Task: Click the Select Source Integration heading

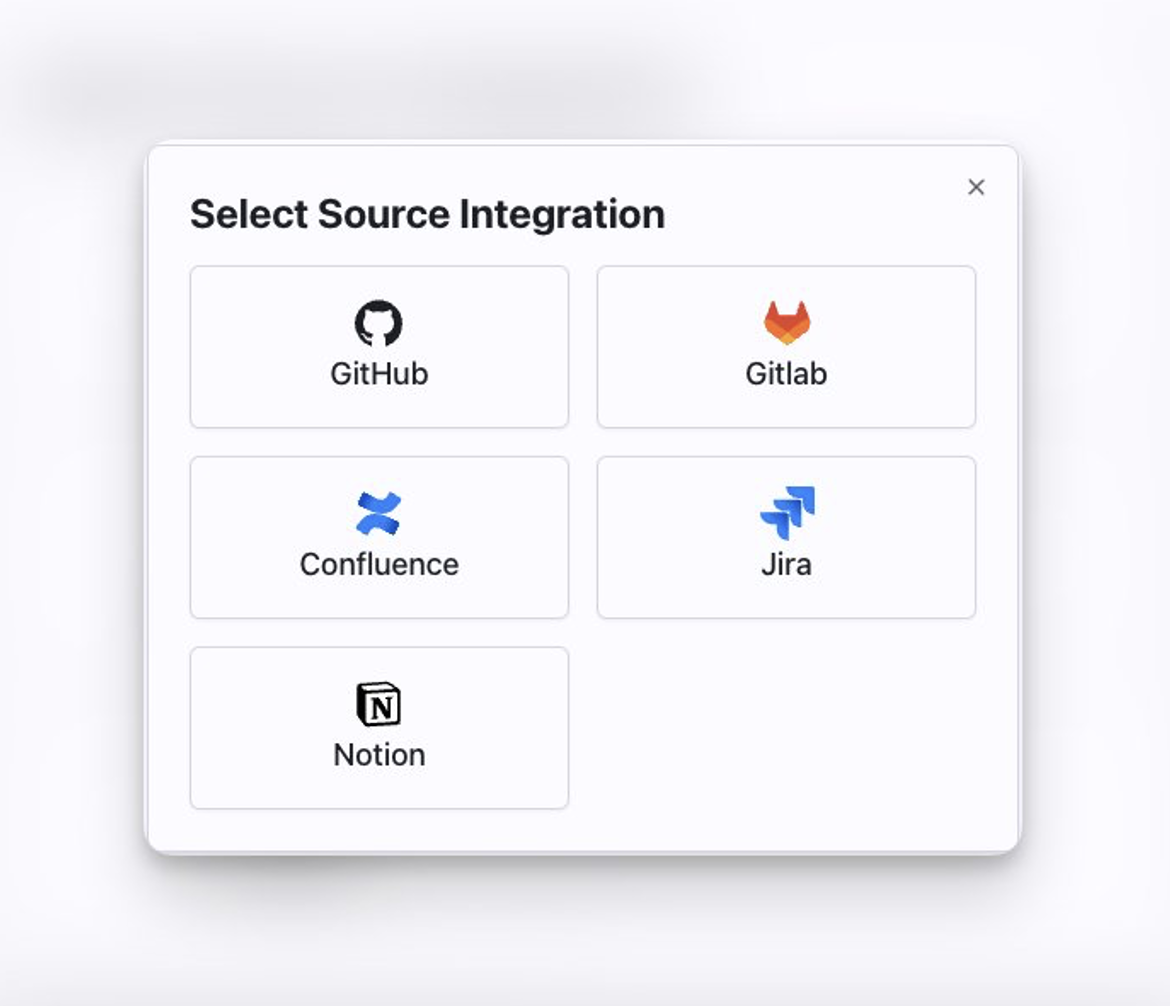Action: [x=428, y=215]
